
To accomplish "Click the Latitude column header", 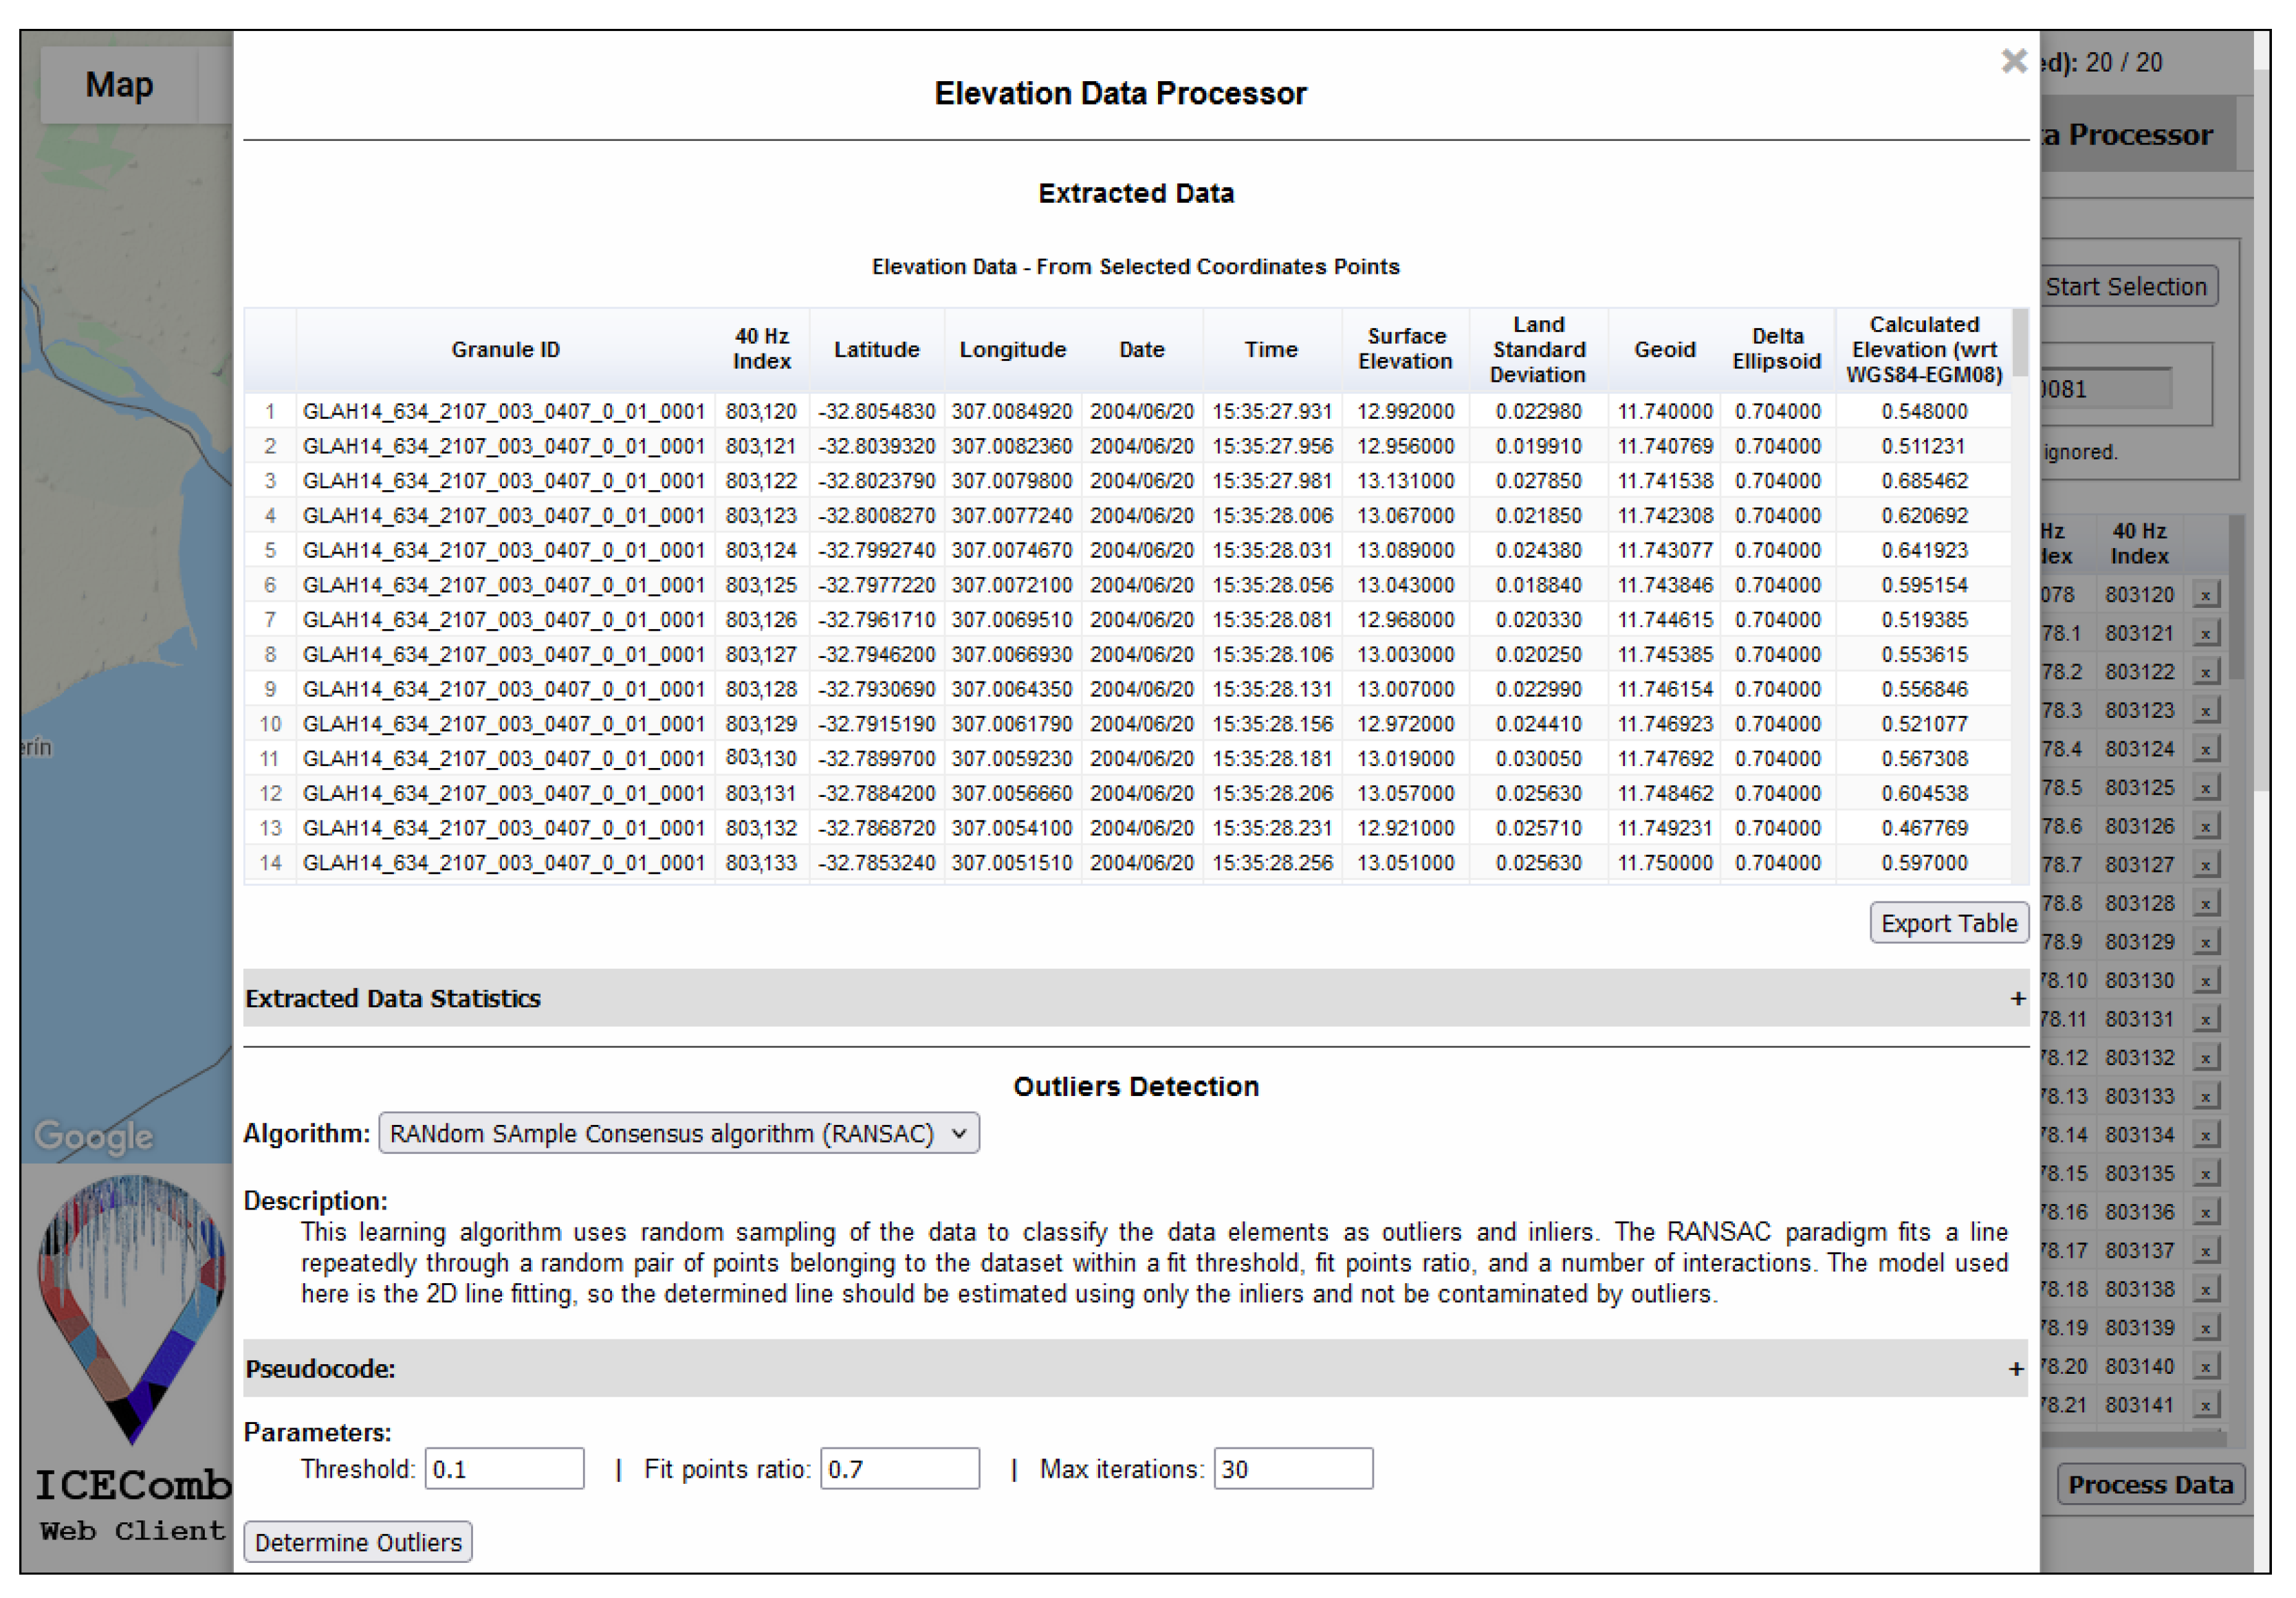I will pos(877,350).
